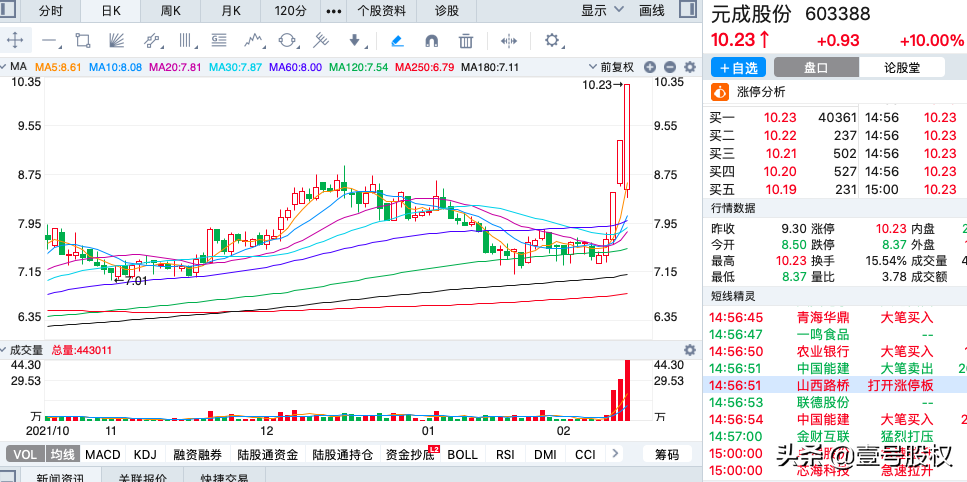Click the MA5:8.61 label
The height and width of the screenshot is (482, 967).
coord(57,67)
